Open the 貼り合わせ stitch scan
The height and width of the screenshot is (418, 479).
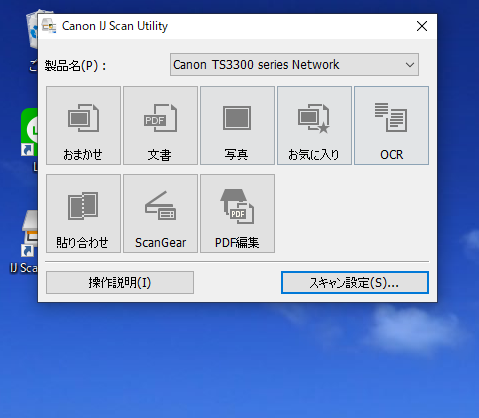point(83,213)
